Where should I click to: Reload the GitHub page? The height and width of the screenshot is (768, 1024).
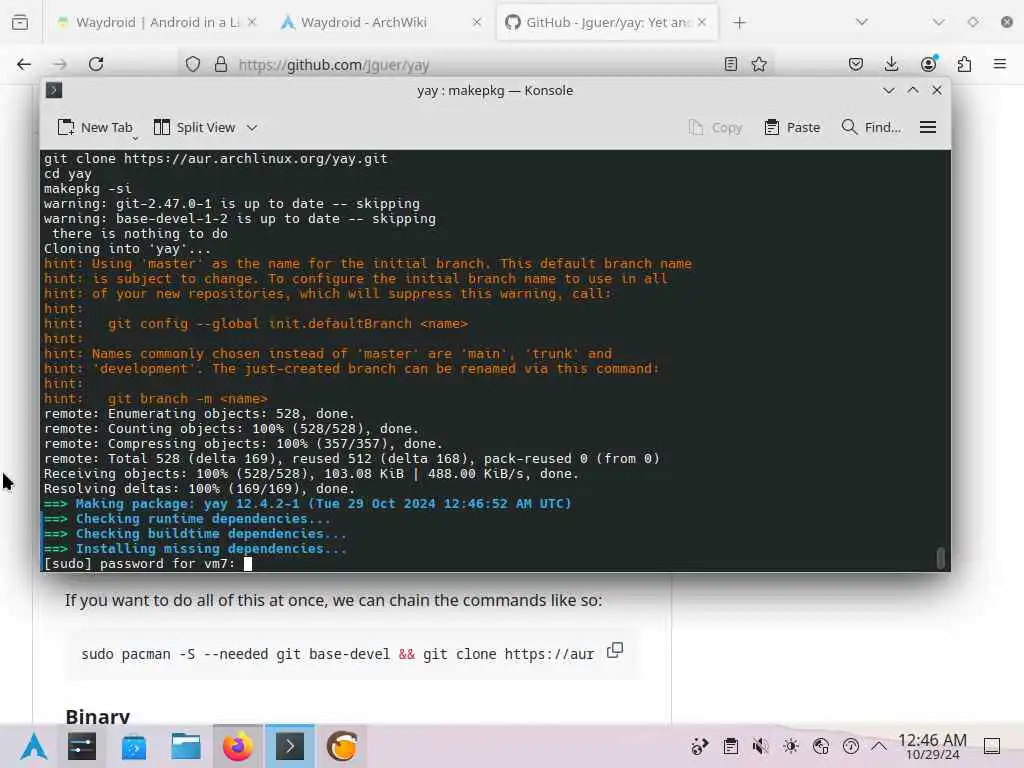coord(96,64)
